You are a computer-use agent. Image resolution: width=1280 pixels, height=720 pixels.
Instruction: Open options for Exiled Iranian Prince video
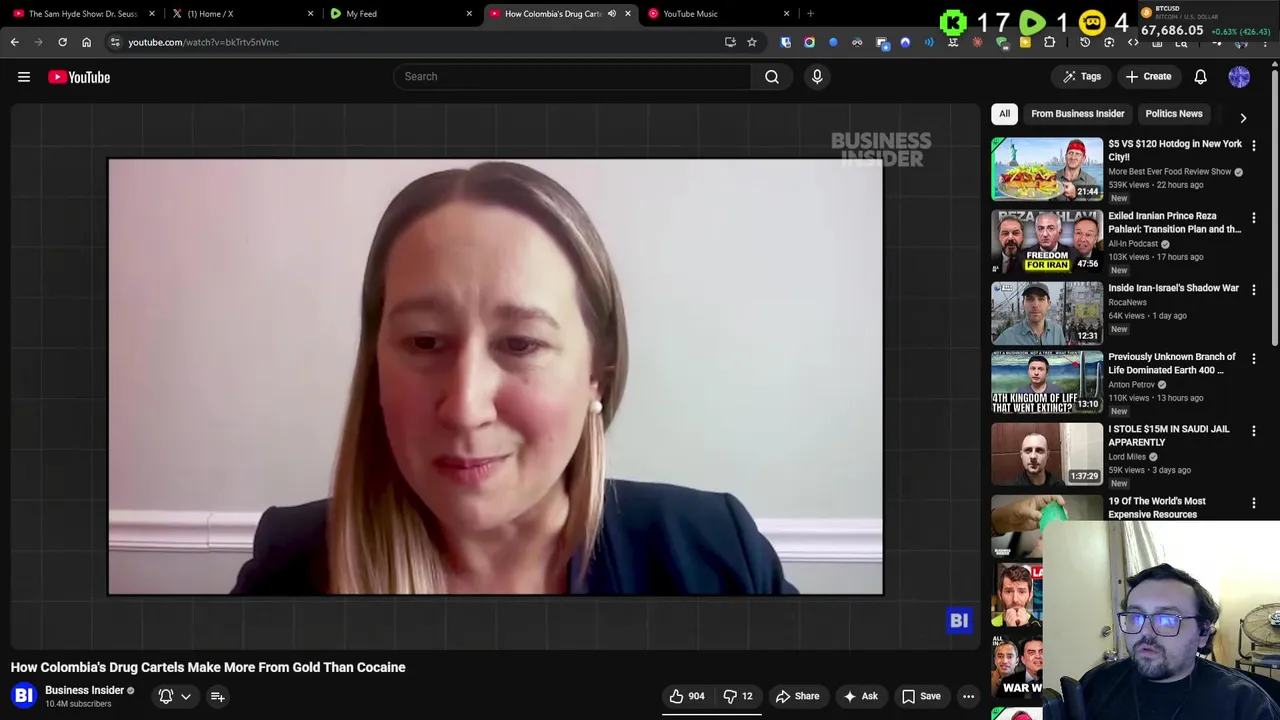1253,217
